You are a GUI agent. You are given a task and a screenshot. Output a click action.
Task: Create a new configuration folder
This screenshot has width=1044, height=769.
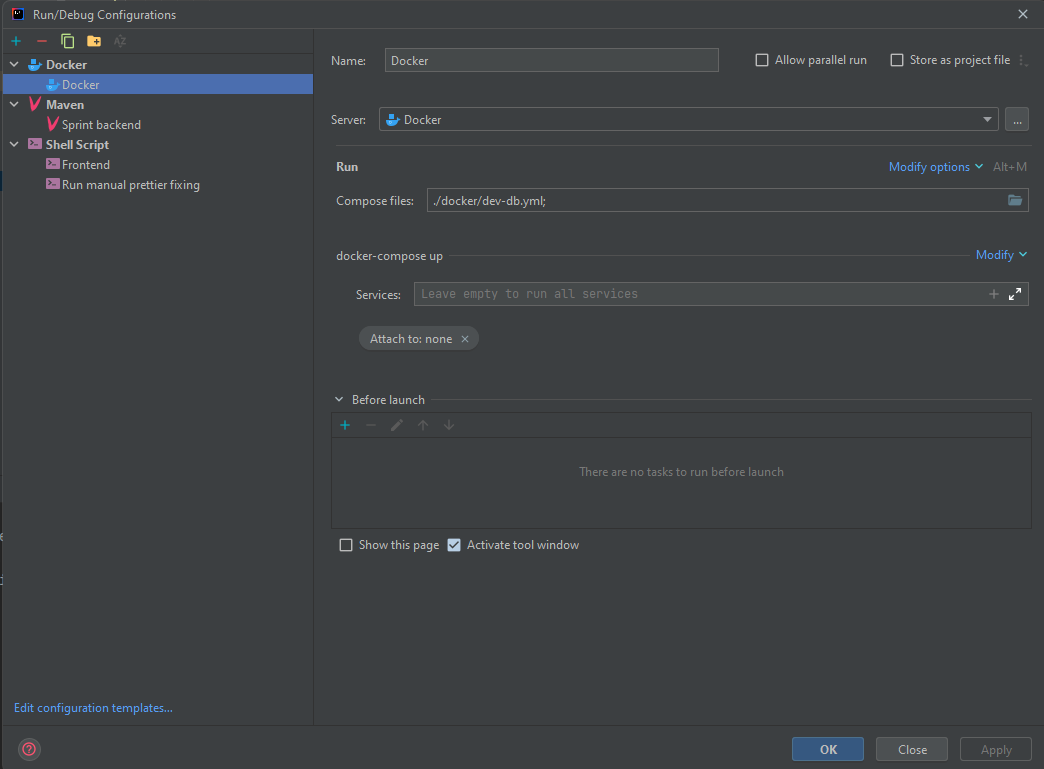[92, 41]
